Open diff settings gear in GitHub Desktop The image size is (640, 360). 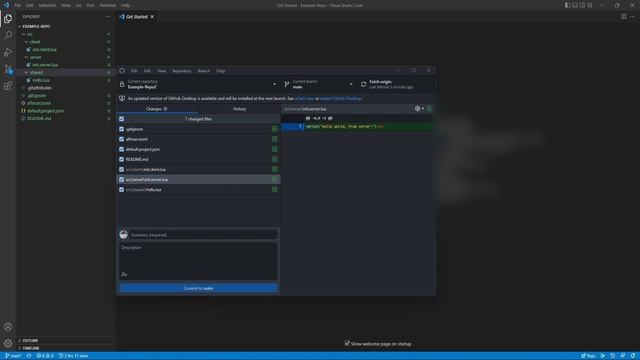(x=419, y=109)
